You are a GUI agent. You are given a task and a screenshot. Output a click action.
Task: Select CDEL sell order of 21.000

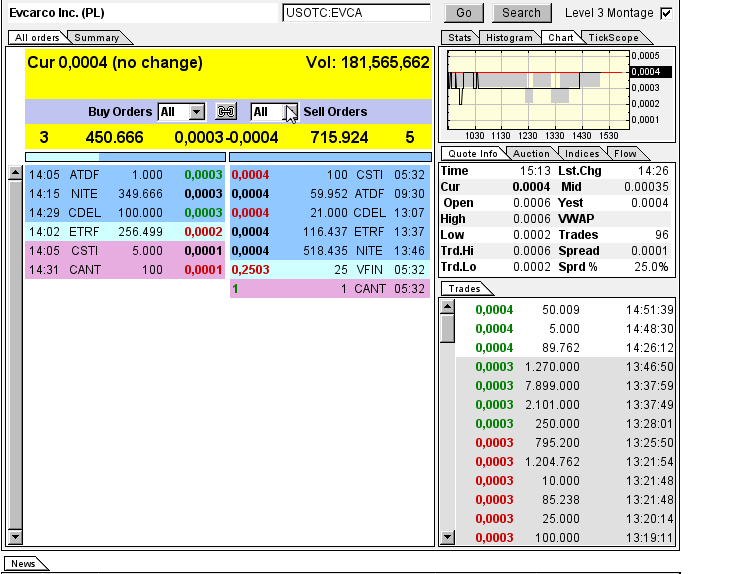click(x=330, y=213)
